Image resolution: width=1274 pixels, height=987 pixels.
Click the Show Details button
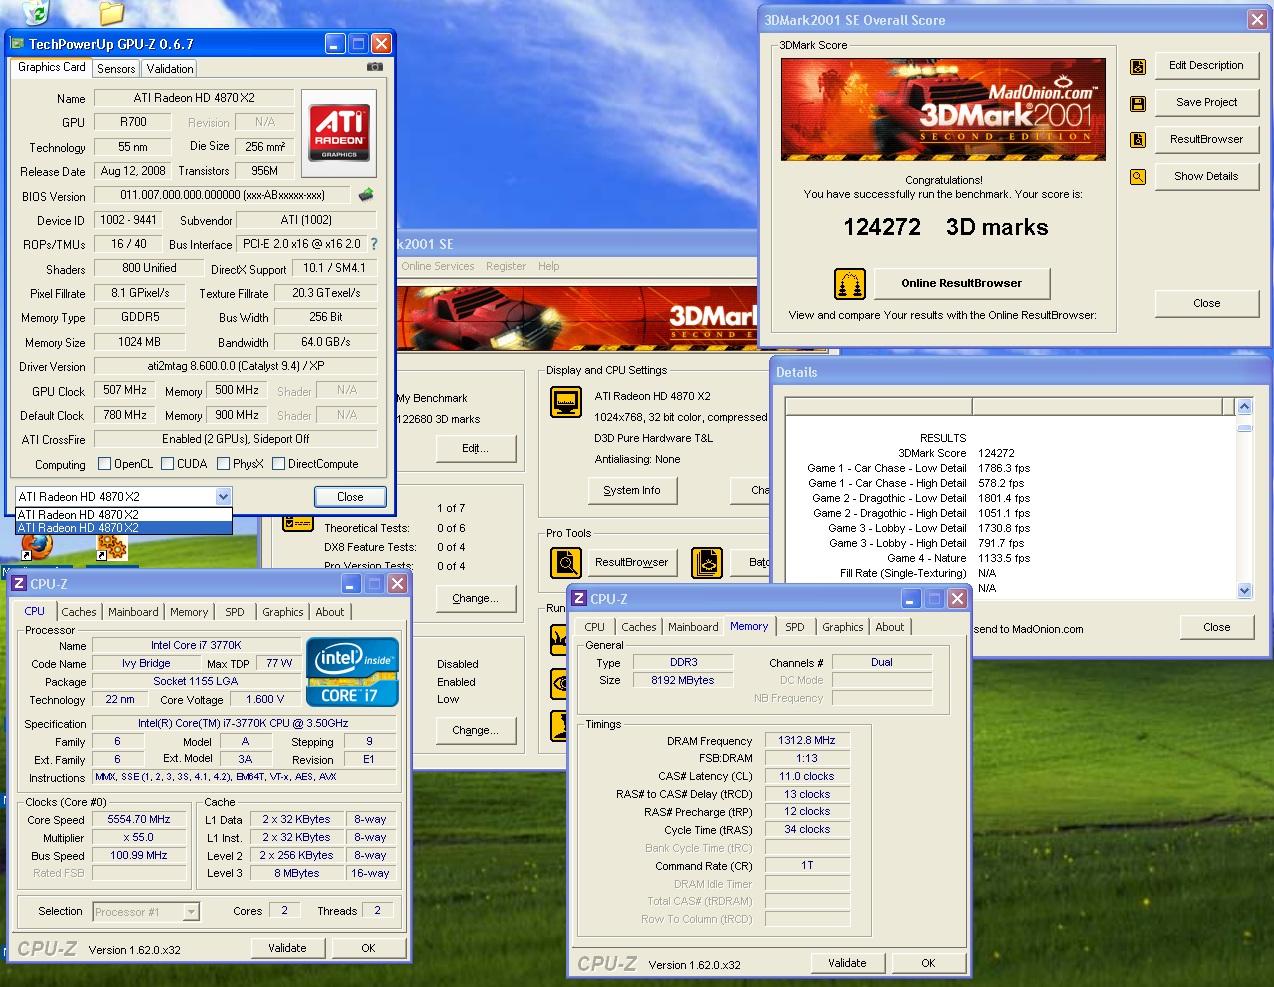pos(1206,176)
